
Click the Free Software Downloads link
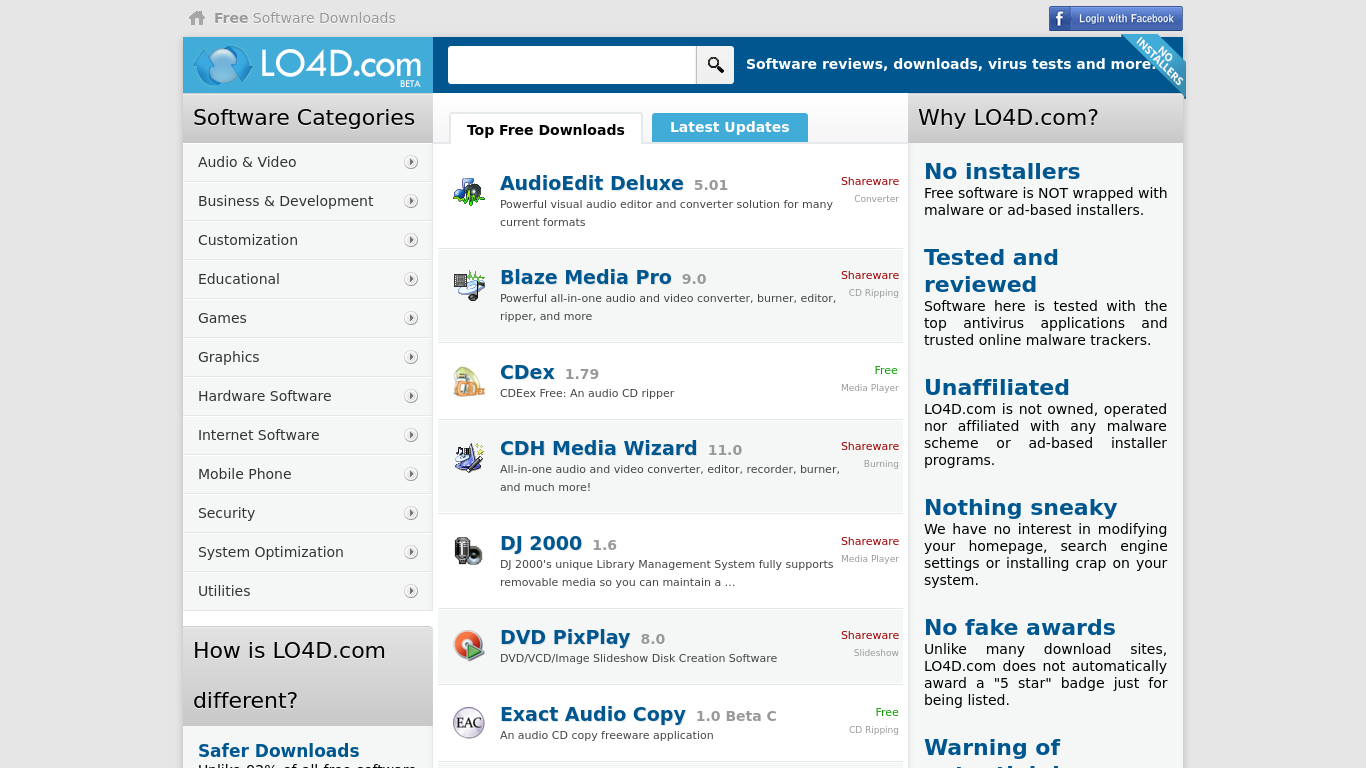point(305,18)
